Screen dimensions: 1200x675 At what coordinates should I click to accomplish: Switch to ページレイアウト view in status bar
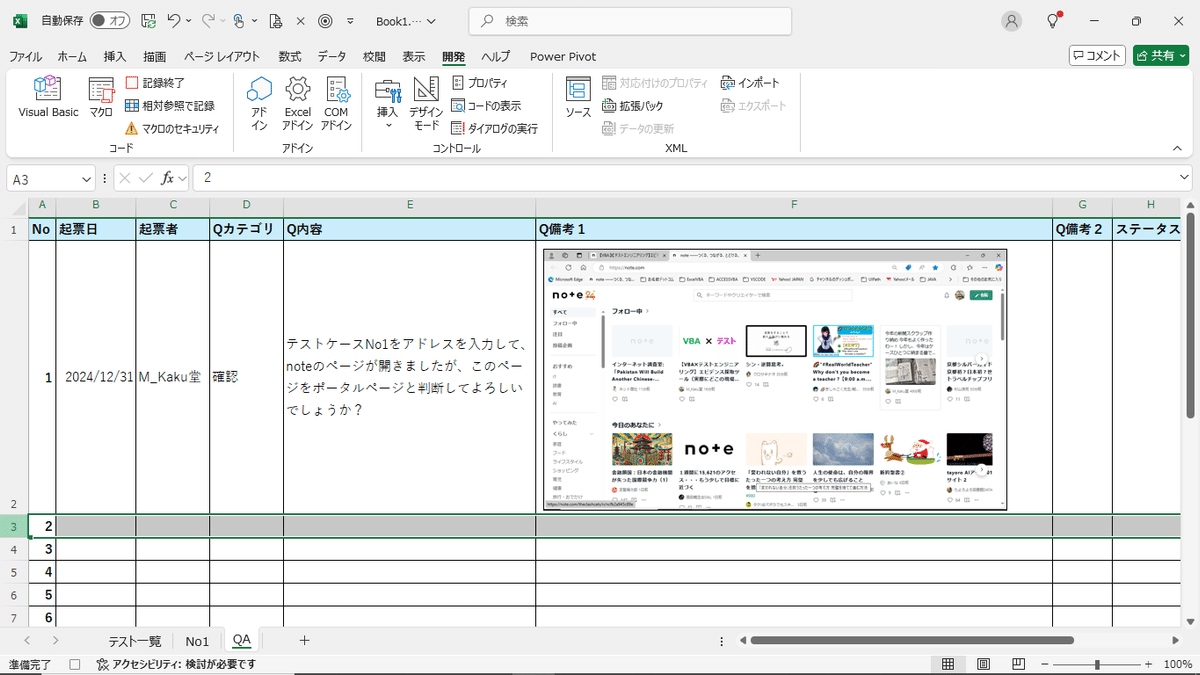(x=984, y=664)
